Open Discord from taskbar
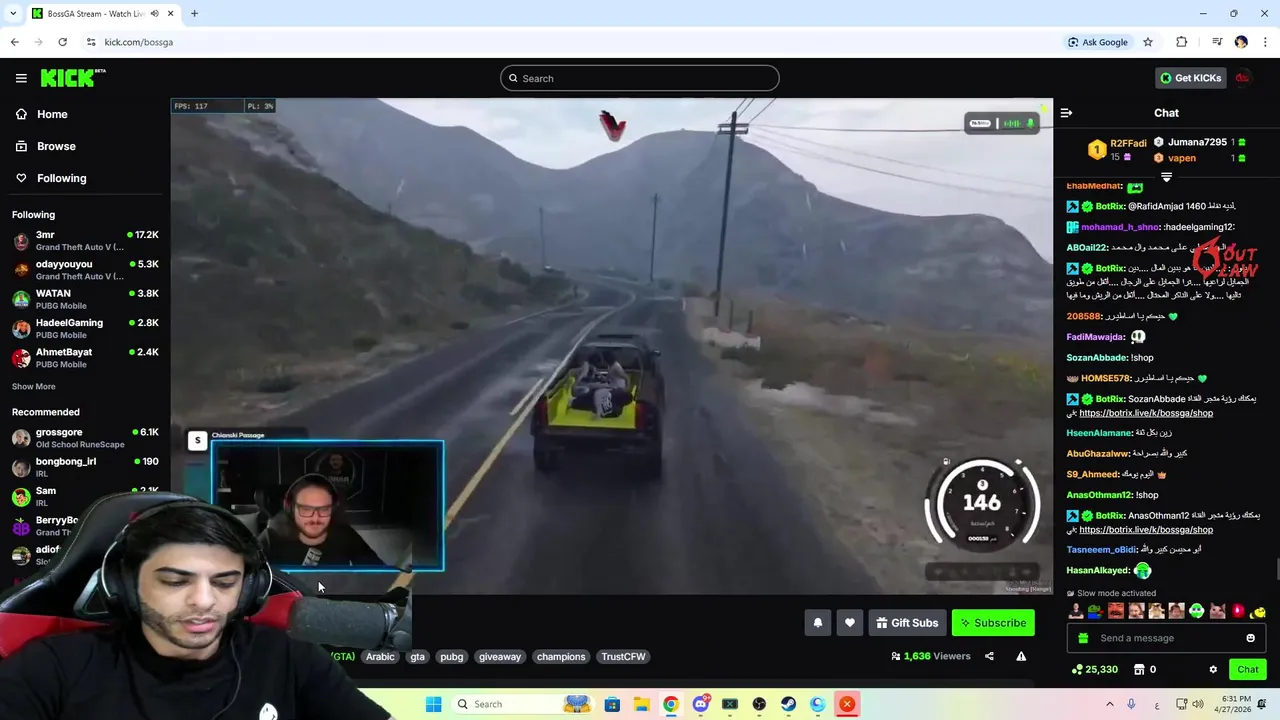This screenshot has height=720, width=1280. [x=700, y=704]
